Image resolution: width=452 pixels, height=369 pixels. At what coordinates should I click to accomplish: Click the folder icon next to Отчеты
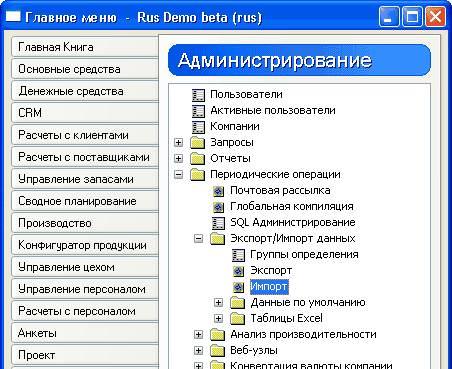(x=197, y=159)
